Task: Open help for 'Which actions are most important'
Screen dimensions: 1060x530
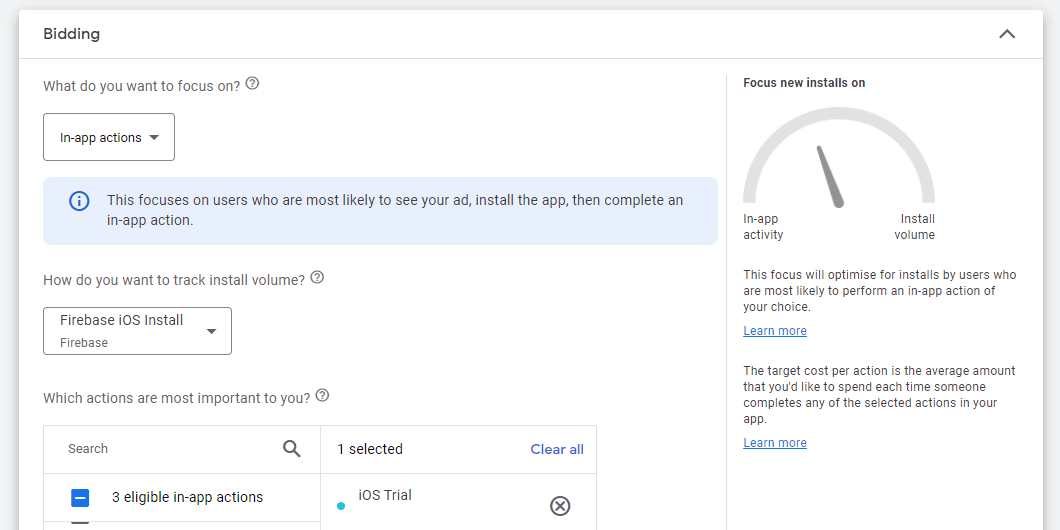Action: 322,395
